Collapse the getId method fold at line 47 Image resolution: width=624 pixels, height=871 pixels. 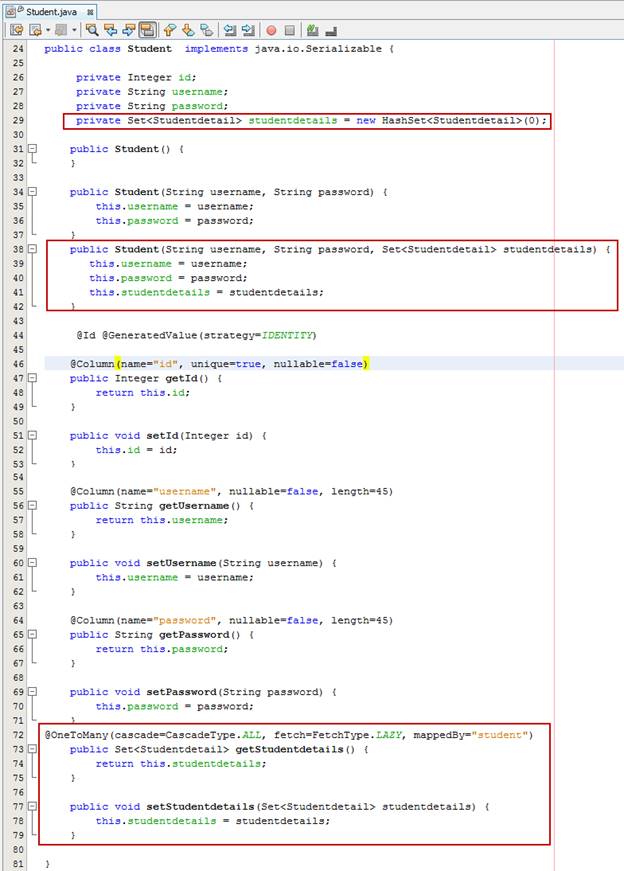point(32,378)
